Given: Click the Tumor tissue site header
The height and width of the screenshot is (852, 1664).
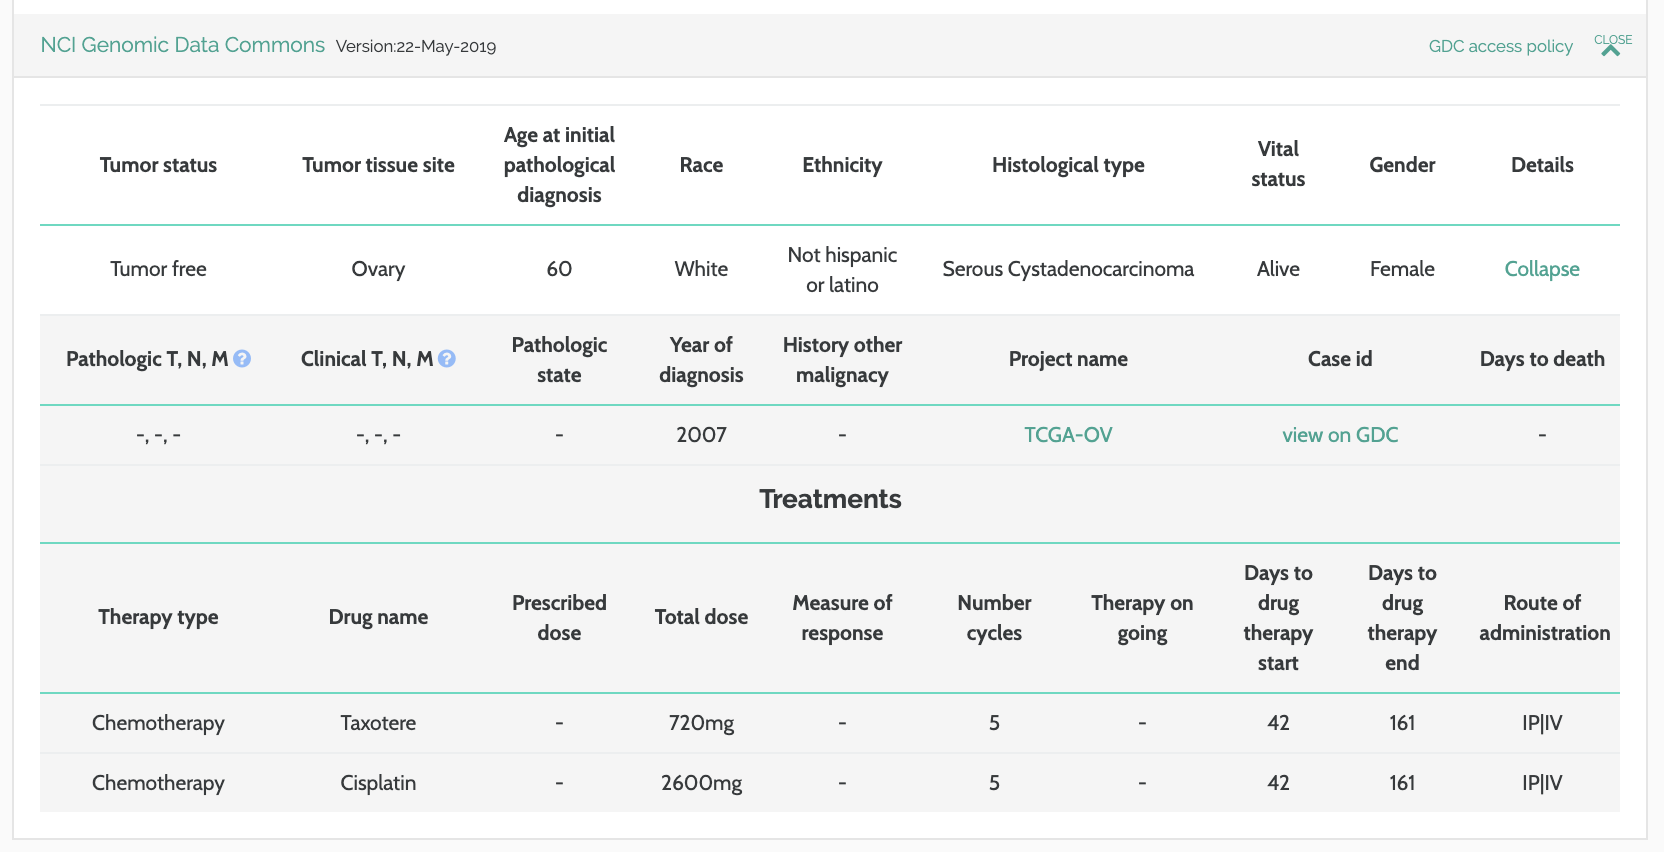Looking at the screenshot, I should pos(378,165).
